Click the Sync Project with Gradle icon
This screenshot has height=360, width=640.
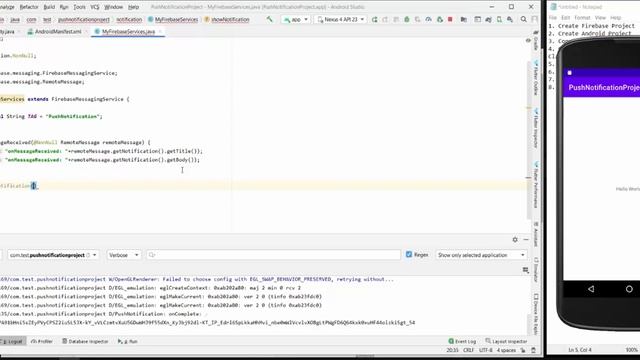pyautogui.click(x=488, y=19)
